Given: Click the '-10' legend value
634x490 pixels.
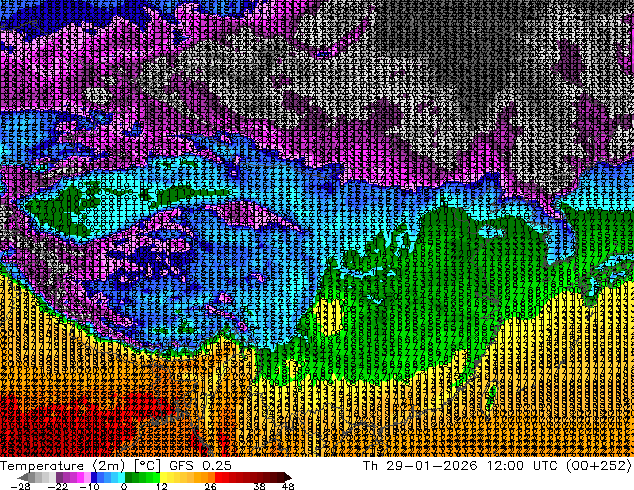Looking at the screenshot, I should (x=89, y=486).
